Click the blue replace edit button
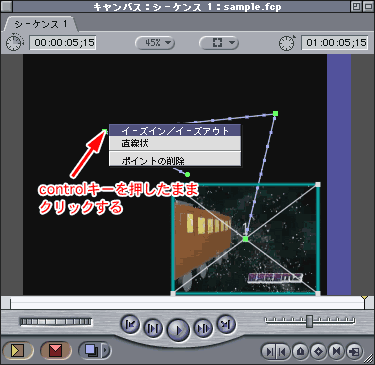Image resolution: width=375 pixels, height=365 pixels. point(91,350)
